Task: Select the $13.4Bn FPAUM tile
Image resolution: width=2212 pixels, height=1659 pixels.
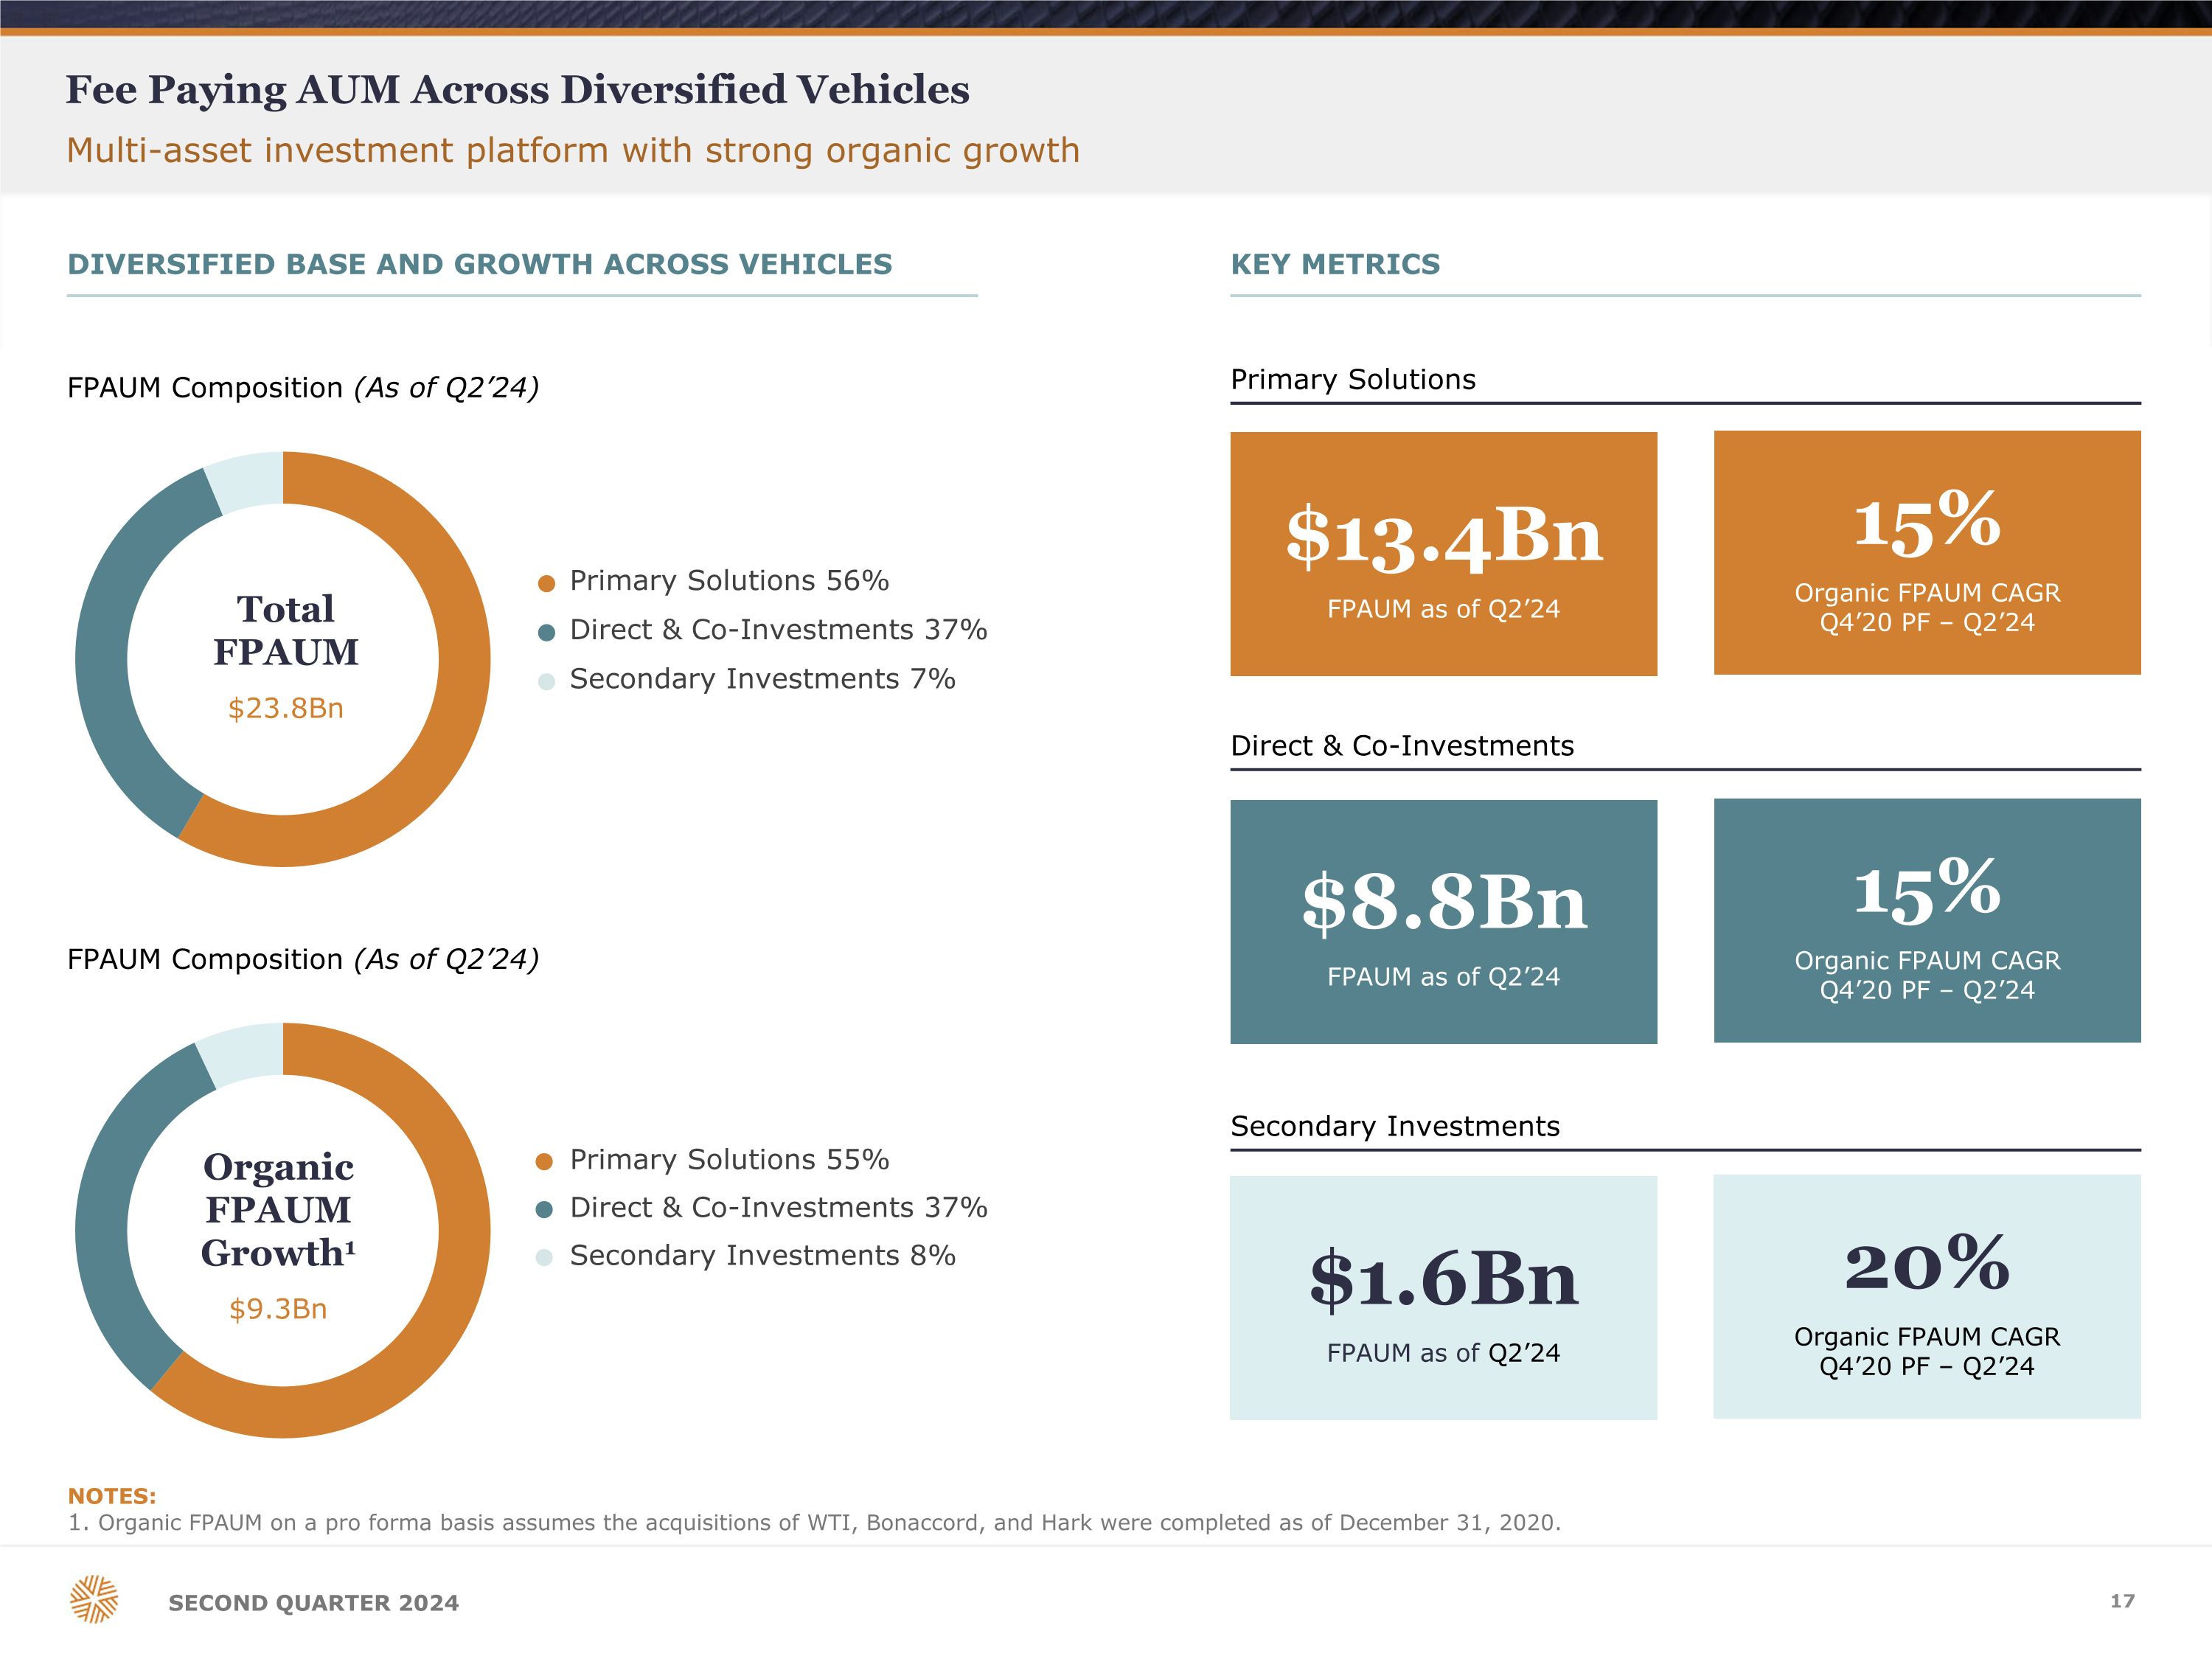Action: coord(1443,554)
